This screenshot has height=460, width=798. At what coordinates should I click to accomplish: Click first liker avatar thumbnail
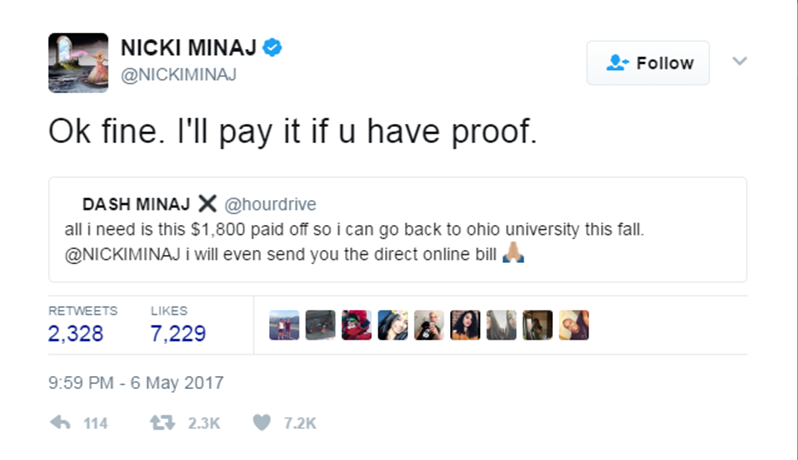click(284, 325)
